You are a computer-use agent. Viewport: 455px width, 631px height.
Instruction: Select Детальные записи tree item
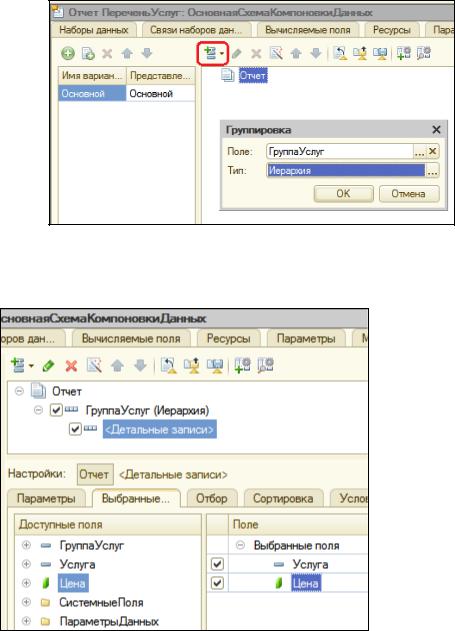click(x=160, y=429)
